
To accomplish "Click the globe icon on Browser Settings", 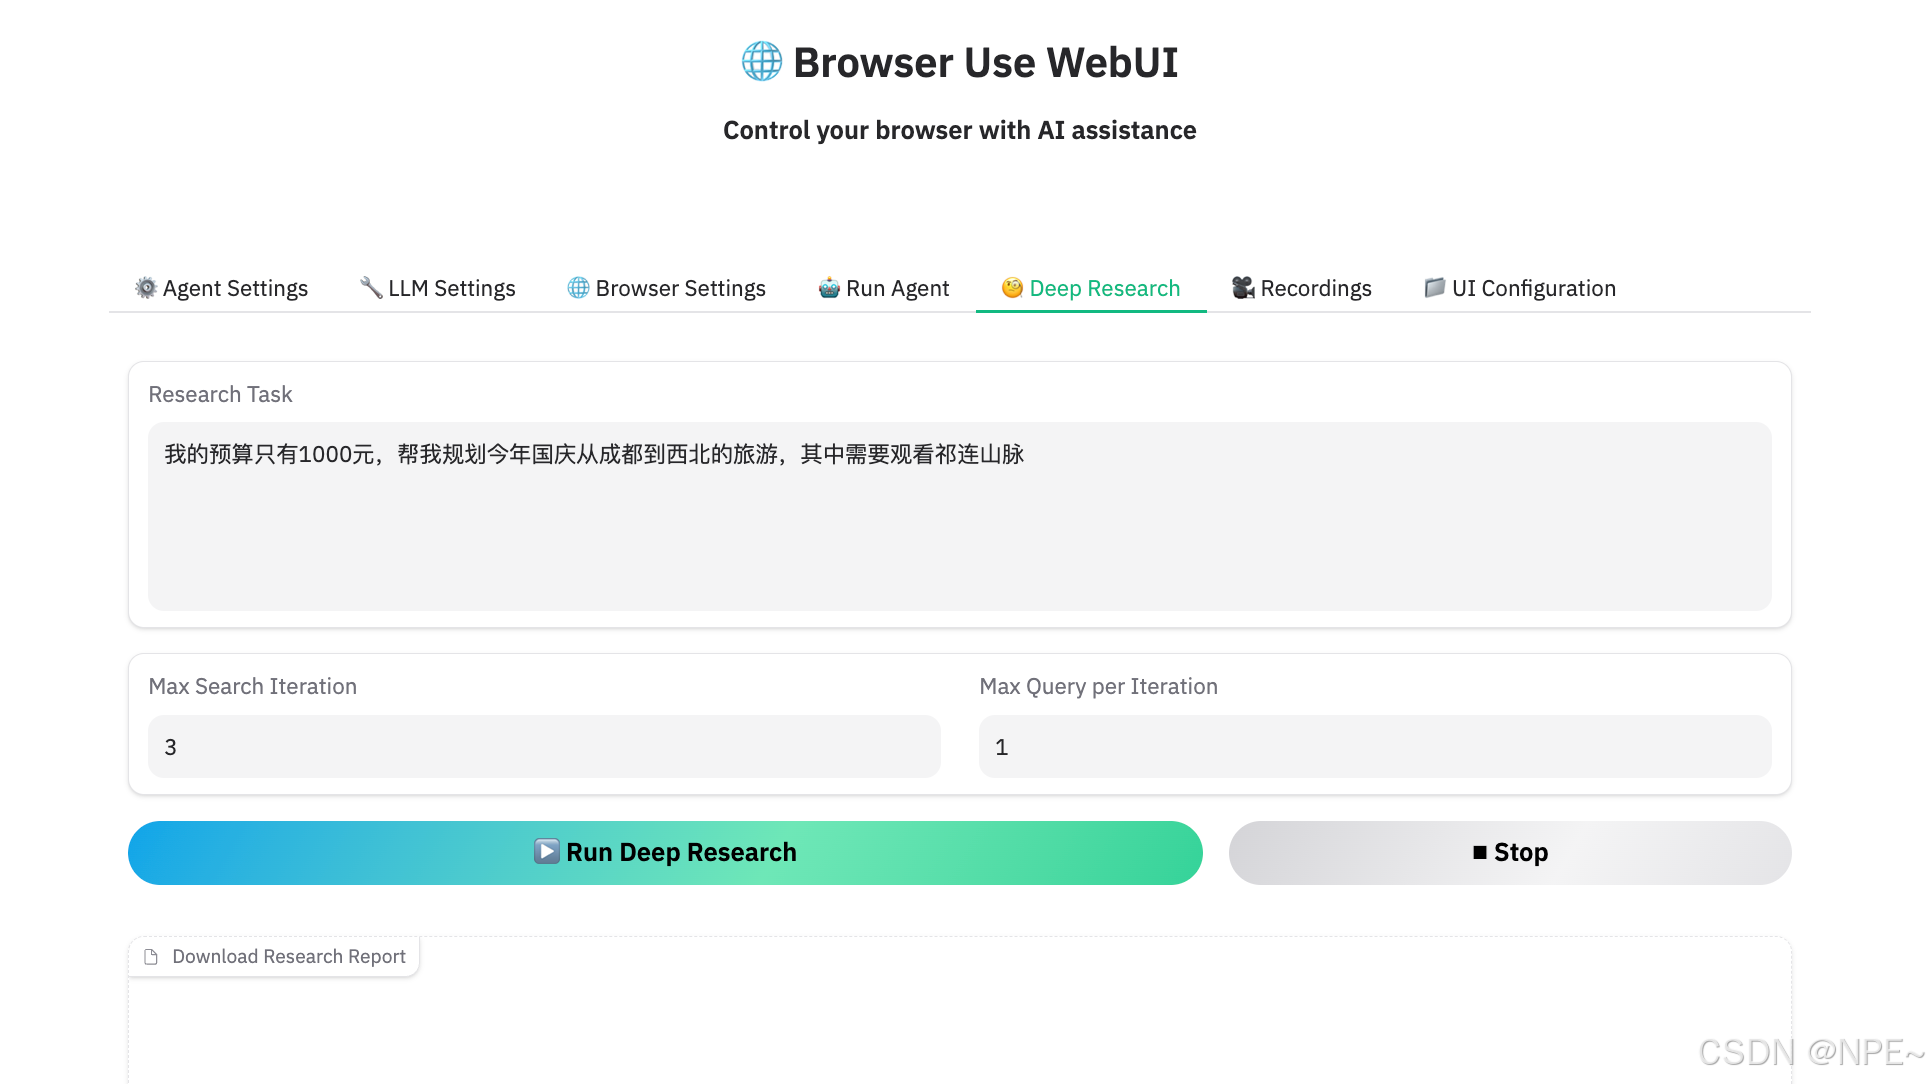I will point(578,288).
